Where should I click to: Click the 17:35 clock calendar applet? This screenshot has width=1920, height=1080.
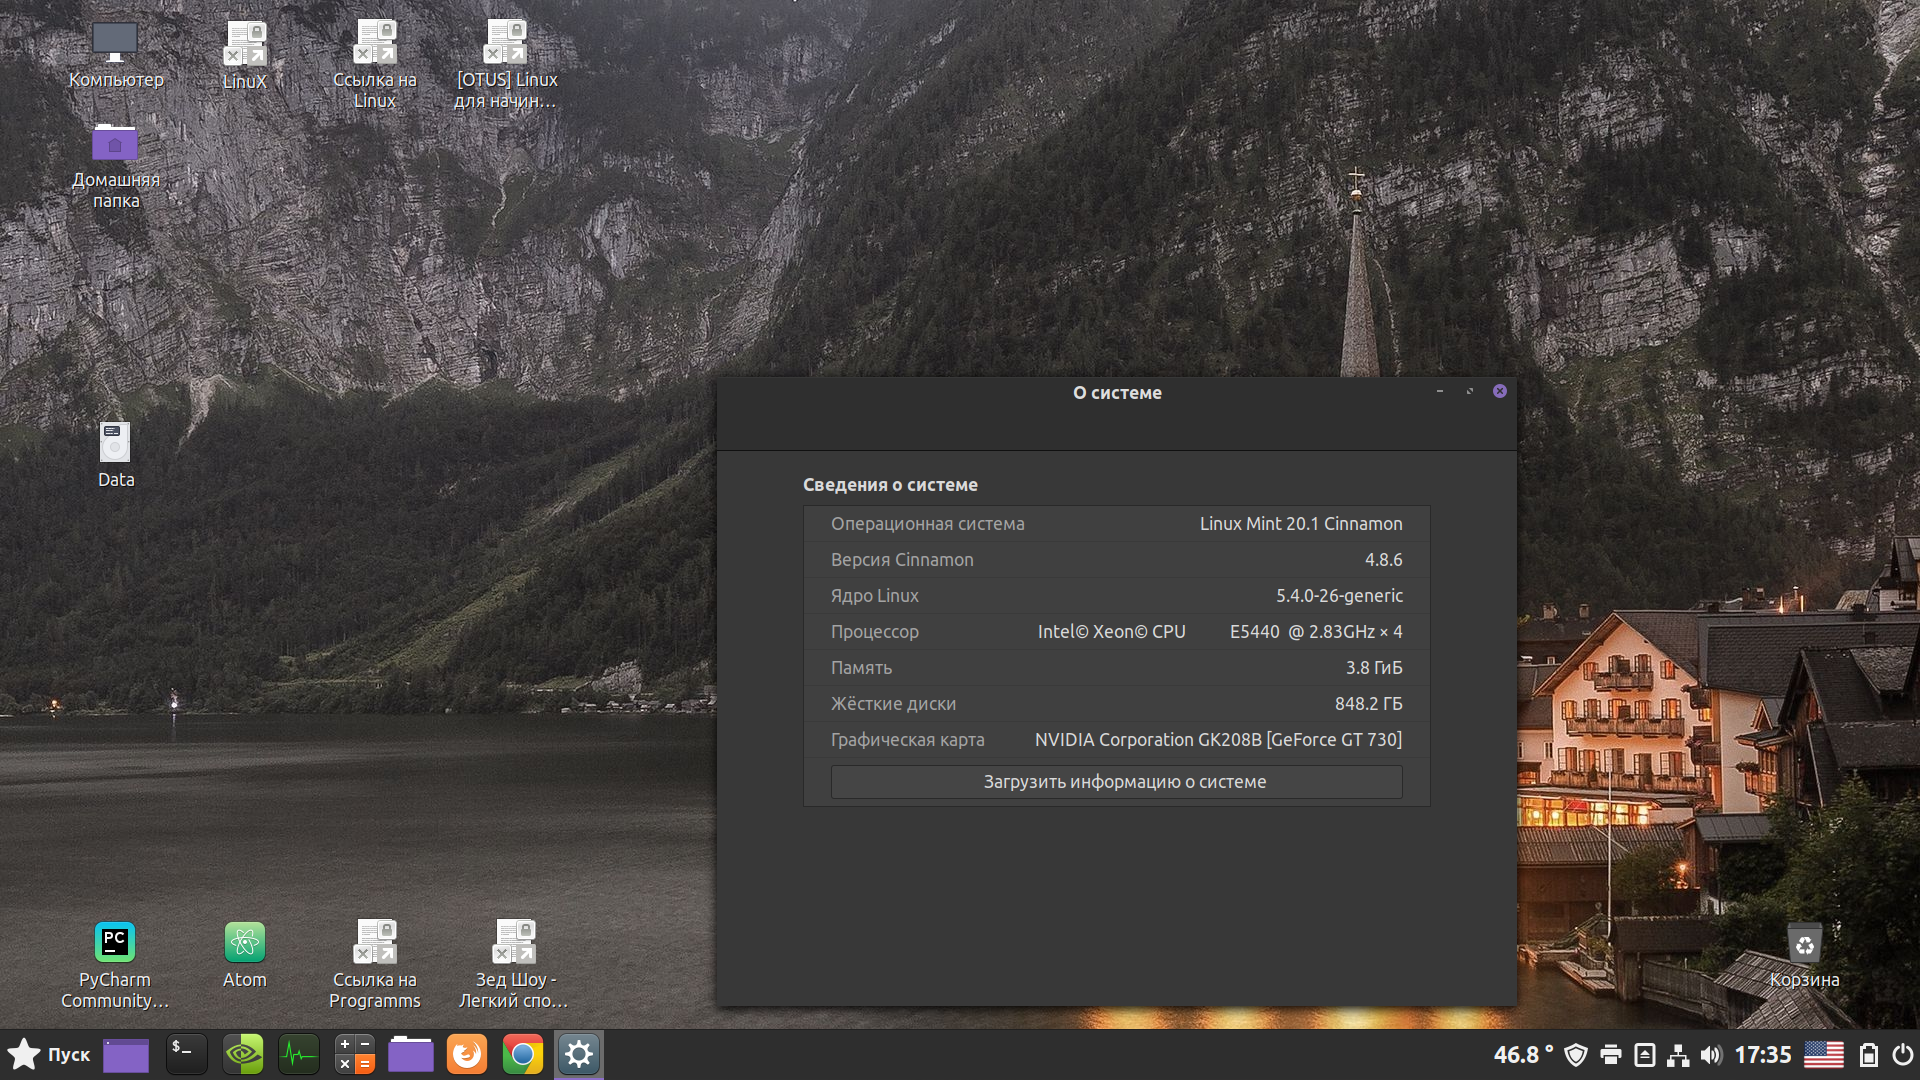1762,1055
